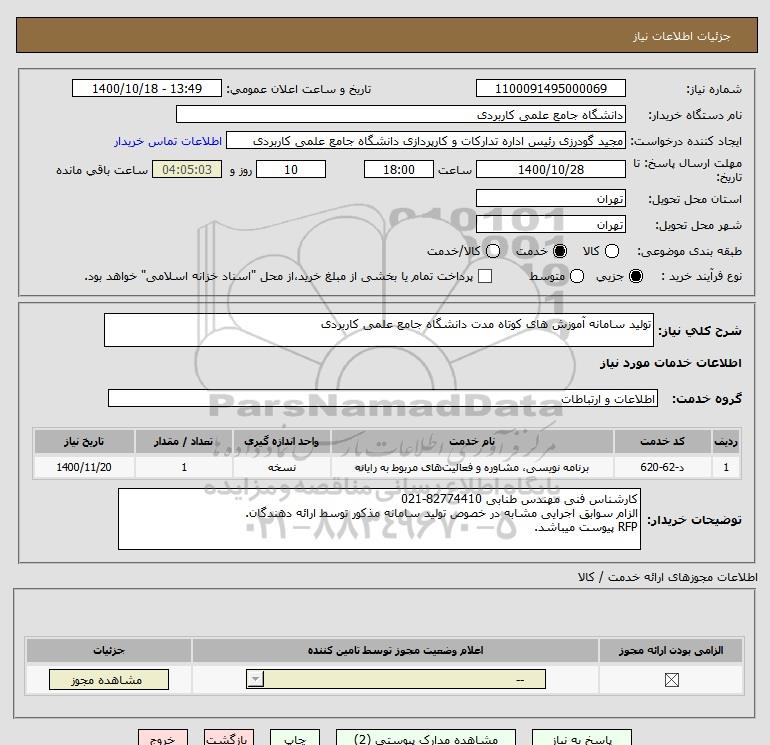Select the کالا radio button
This screenshot has width=770, height=745.
point(611,251)
